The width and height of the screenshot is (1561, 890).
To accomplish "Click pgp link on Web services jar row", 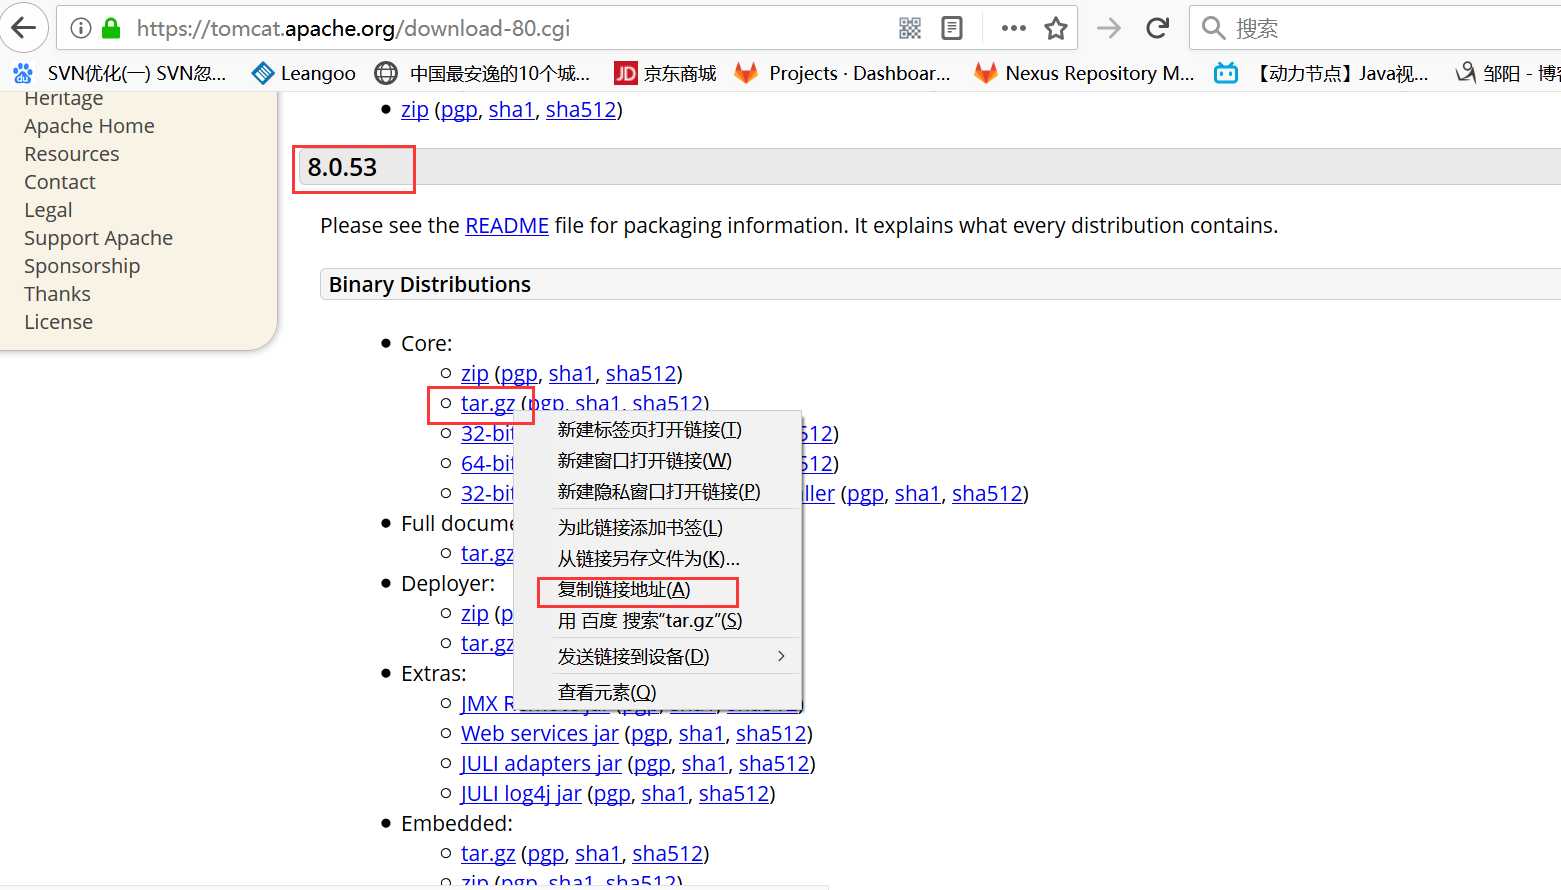I will click(649, 734).
